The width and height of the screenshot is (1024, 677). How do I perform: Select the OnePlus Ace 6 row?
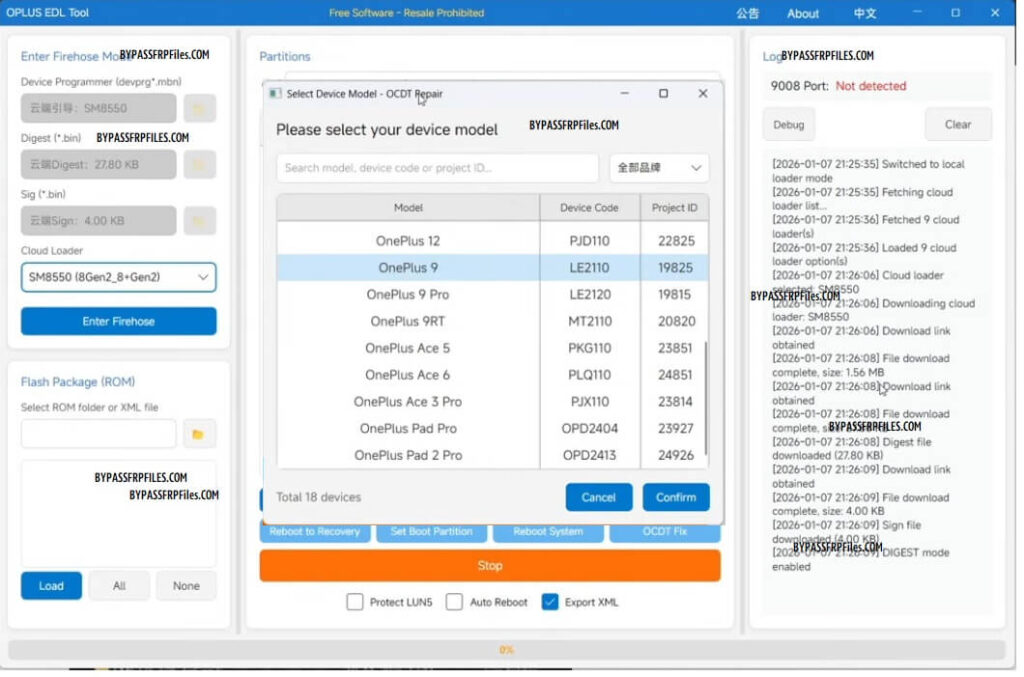492,375
